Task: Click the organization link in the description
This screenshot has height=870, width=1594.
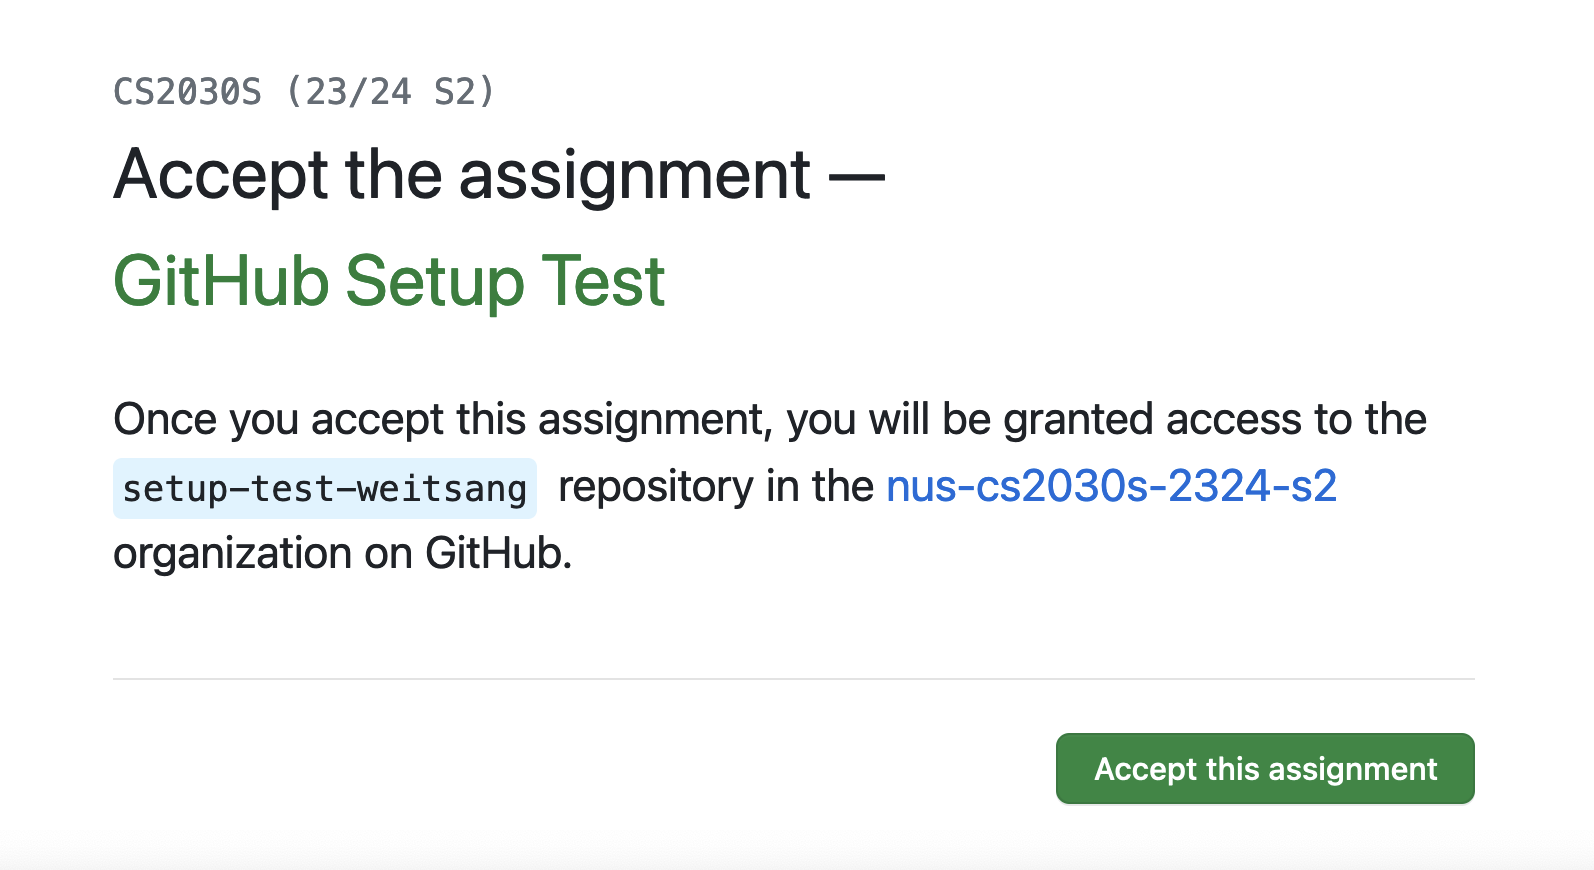Action: 1111,487
